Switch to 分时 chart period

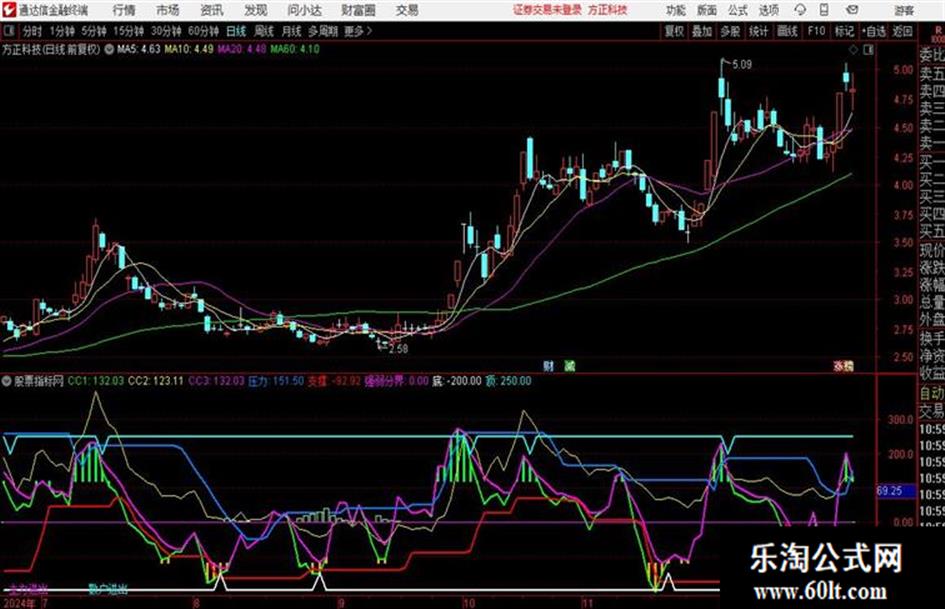[33, 31]
